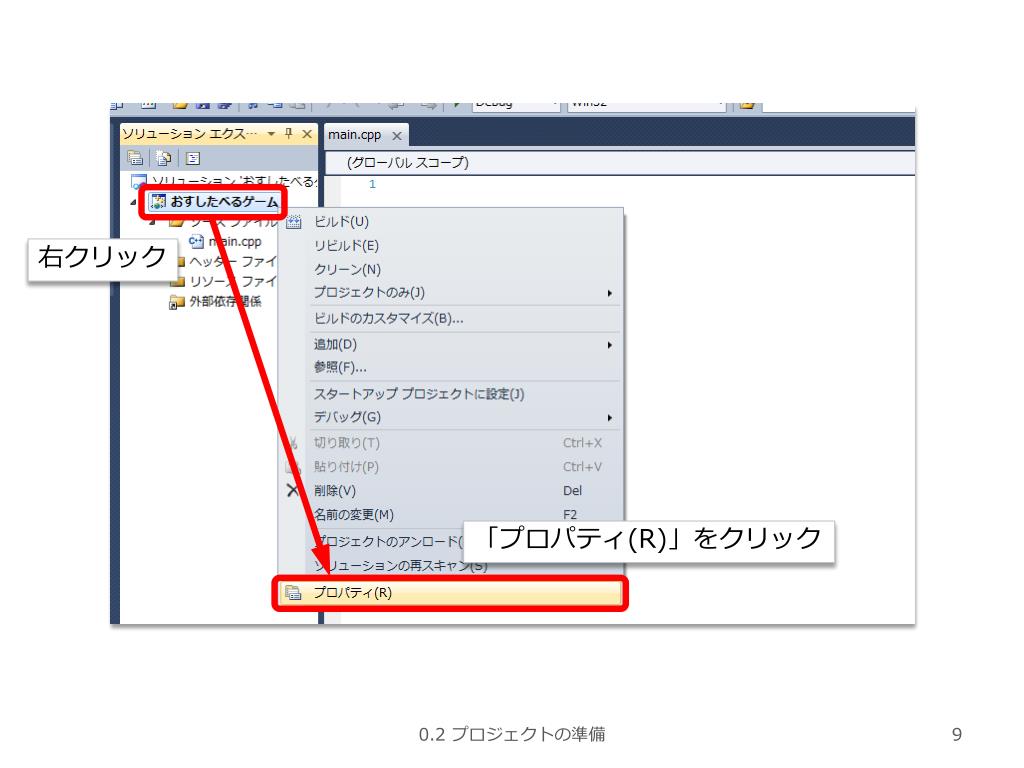Choose ソリューションの再スキャン(S) menu entry
The height and width of the screenshot is (768, 1024).
[x=400, y=565]
